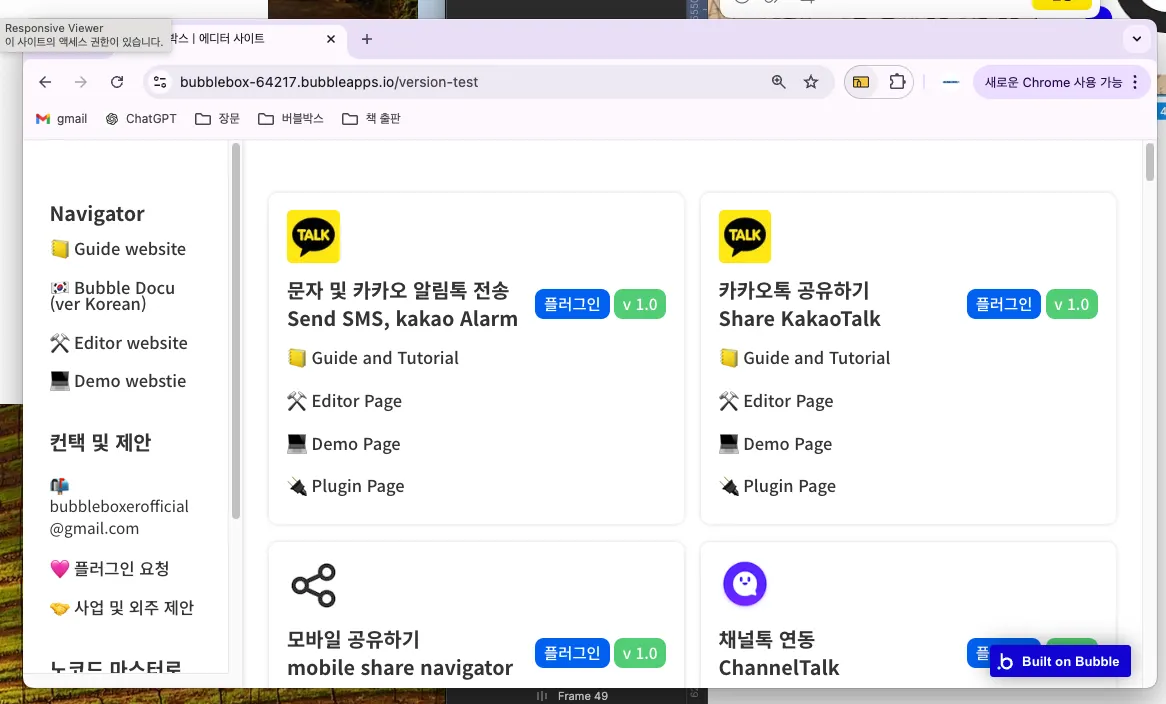The image size is (1166, 704).
Task: Click 사업 및 외주 제안 in sidebar
Action: (122, 607)
